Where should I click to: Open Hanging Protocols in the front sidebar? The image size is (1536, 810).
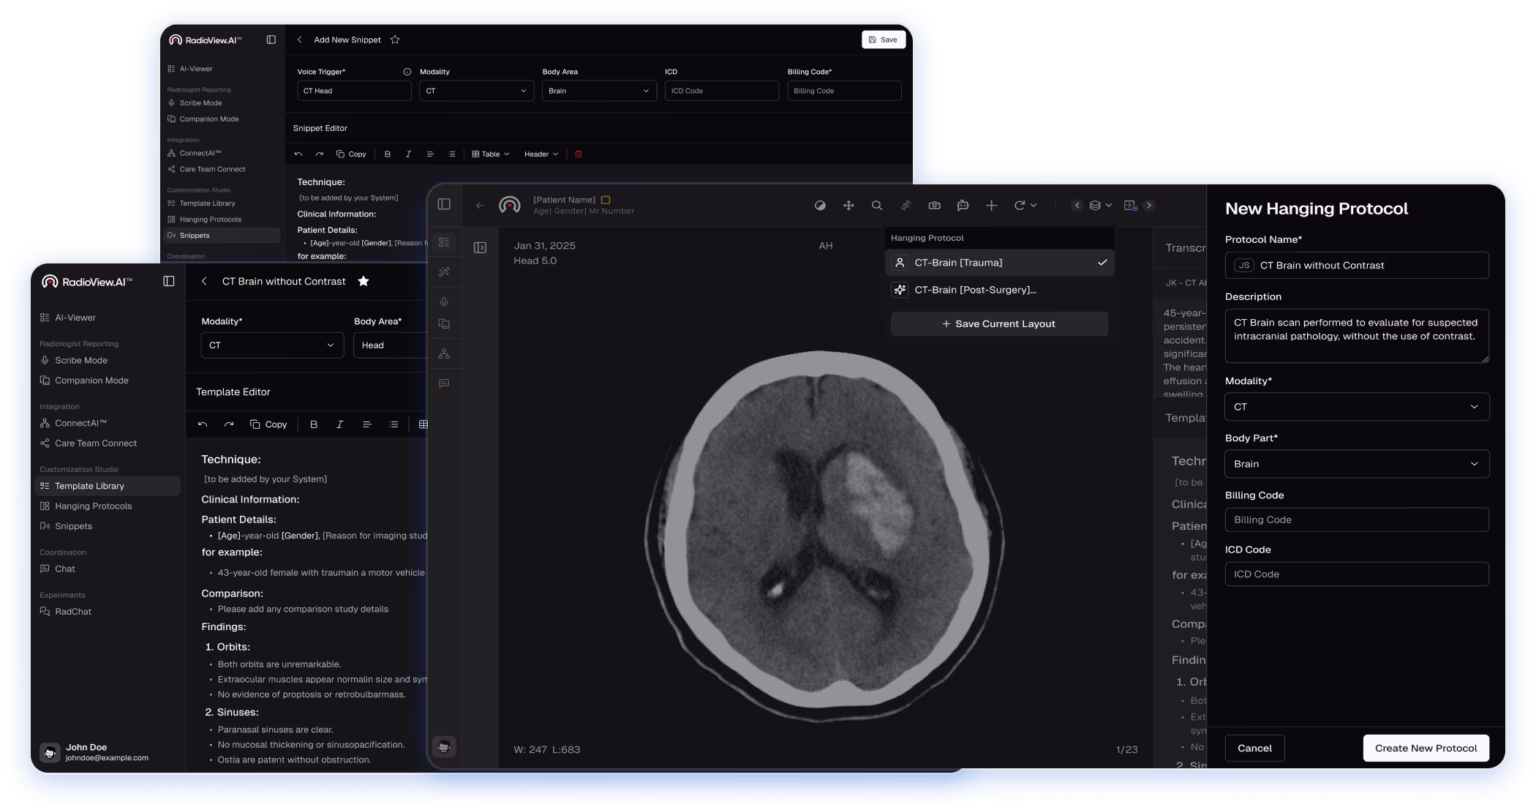tap(93, 506)
